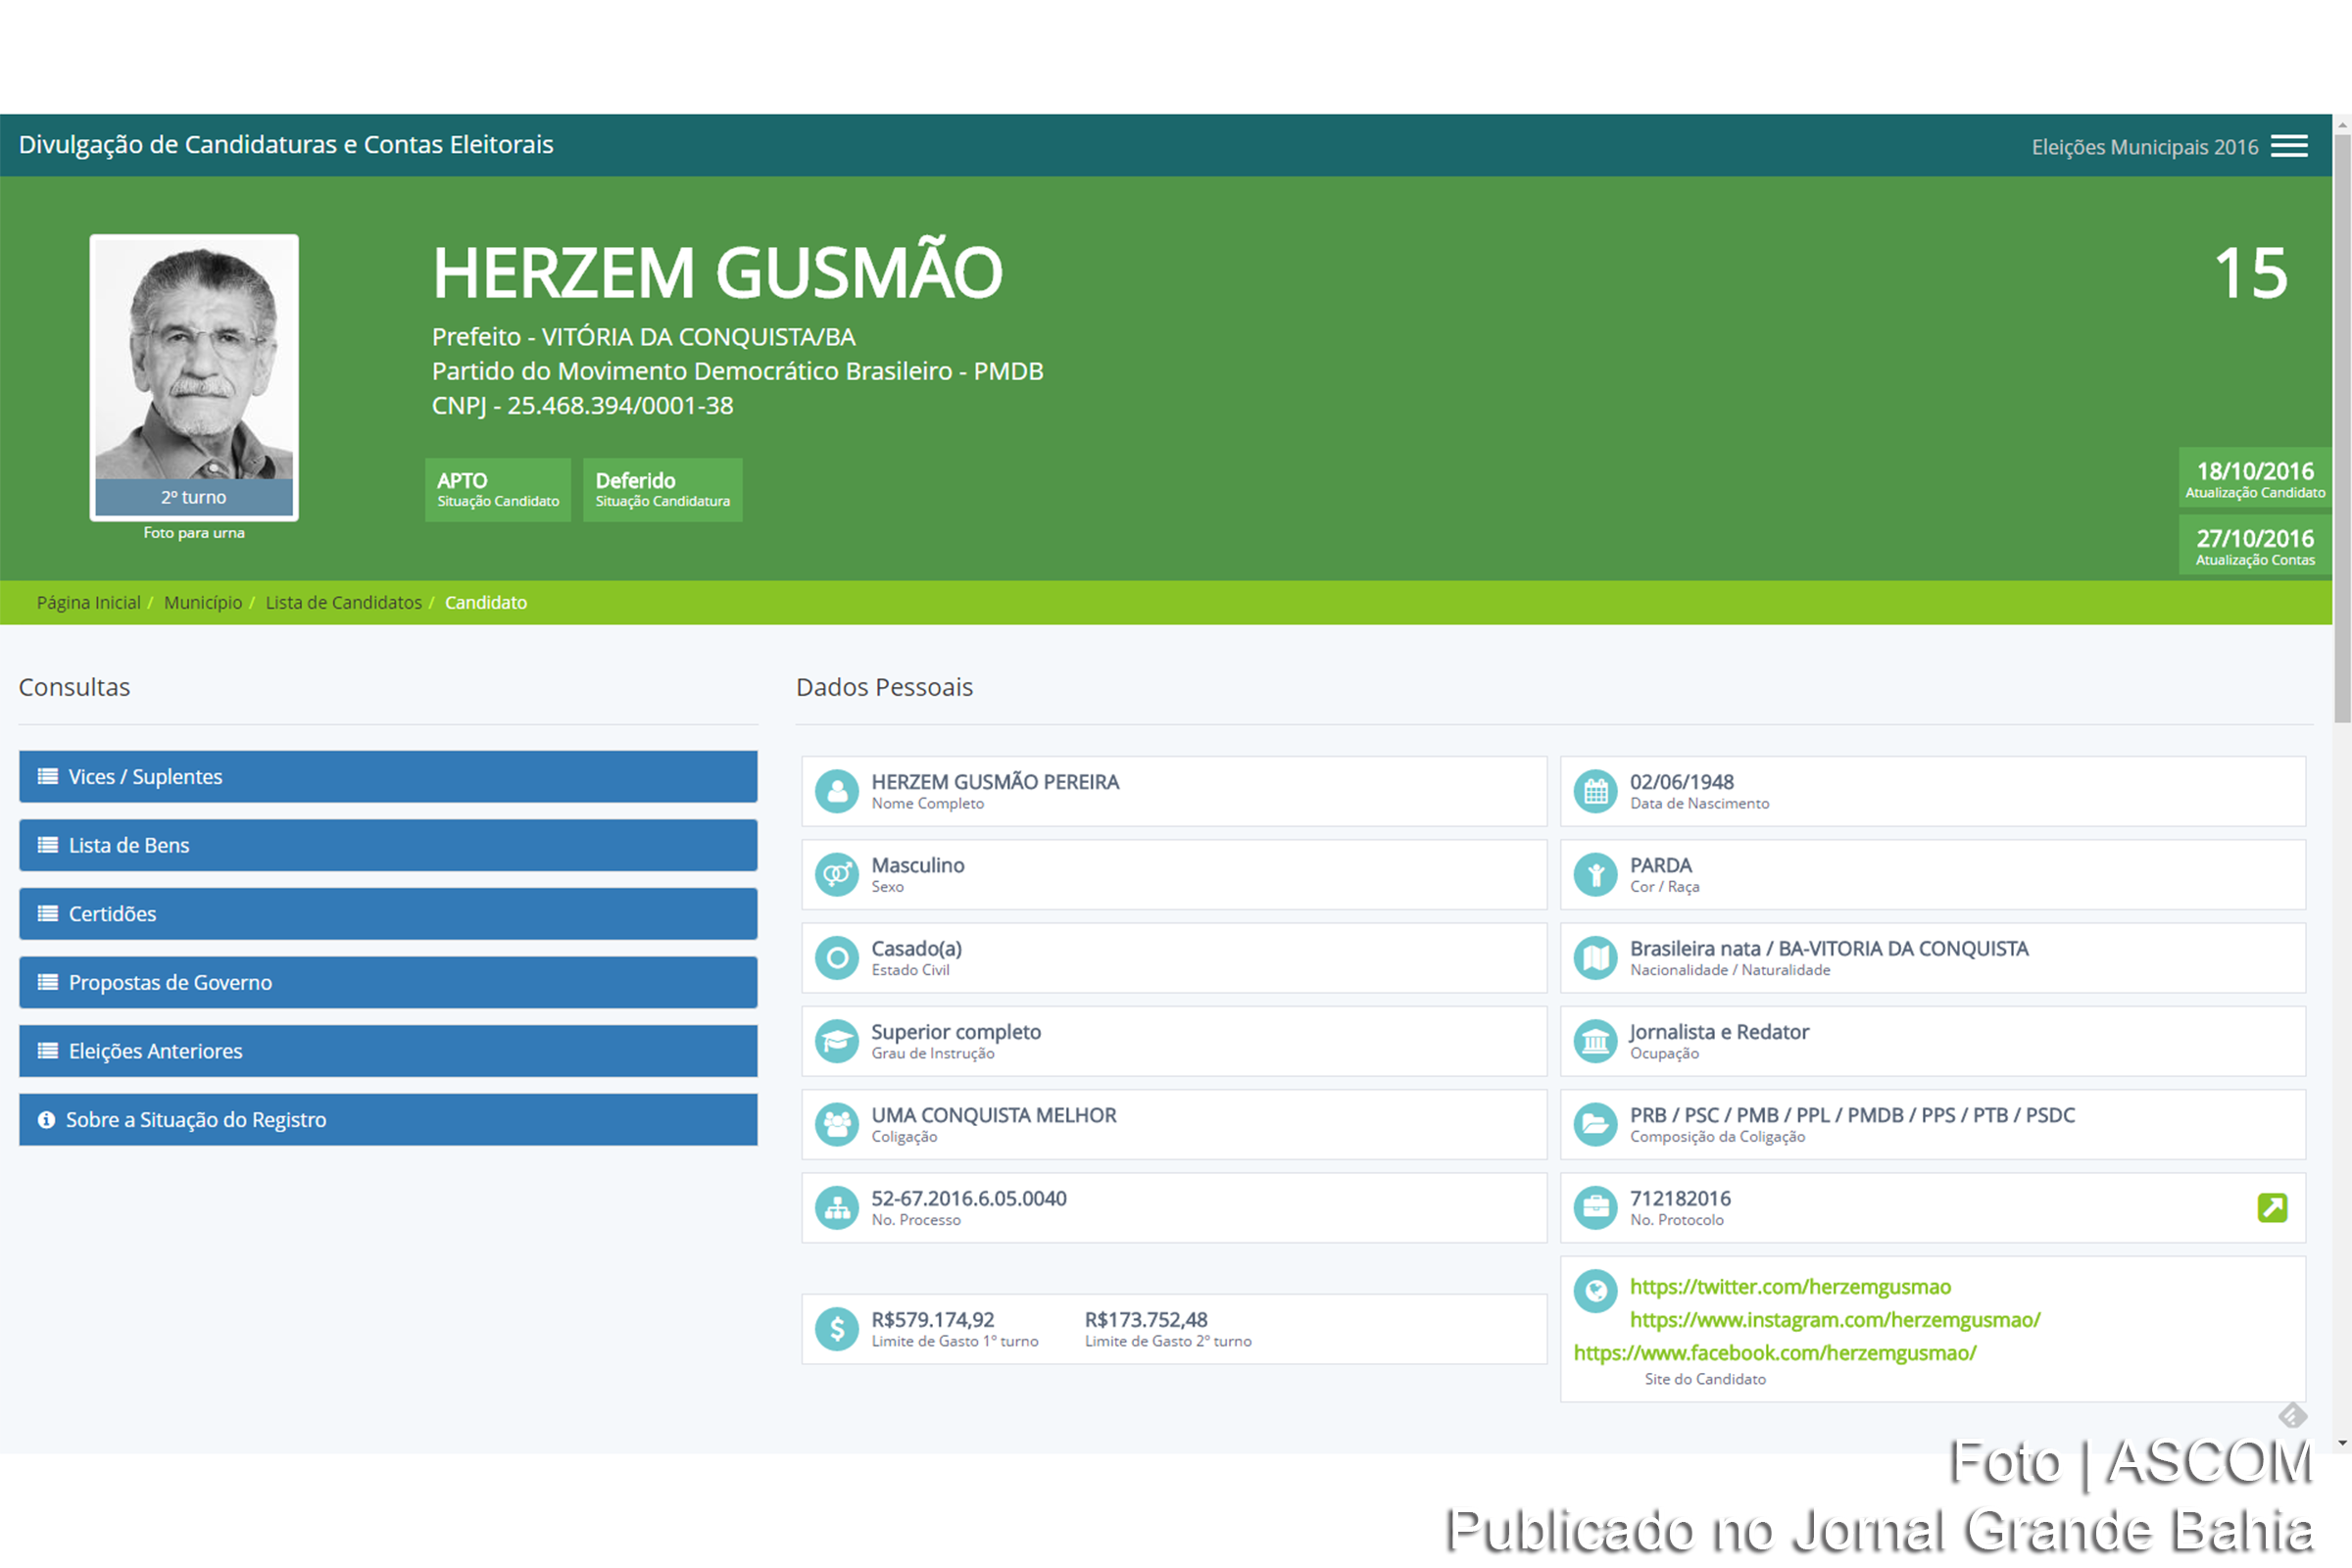
Task: Click the page vertical scrollbar
Action: click(x=2342, y=430)
